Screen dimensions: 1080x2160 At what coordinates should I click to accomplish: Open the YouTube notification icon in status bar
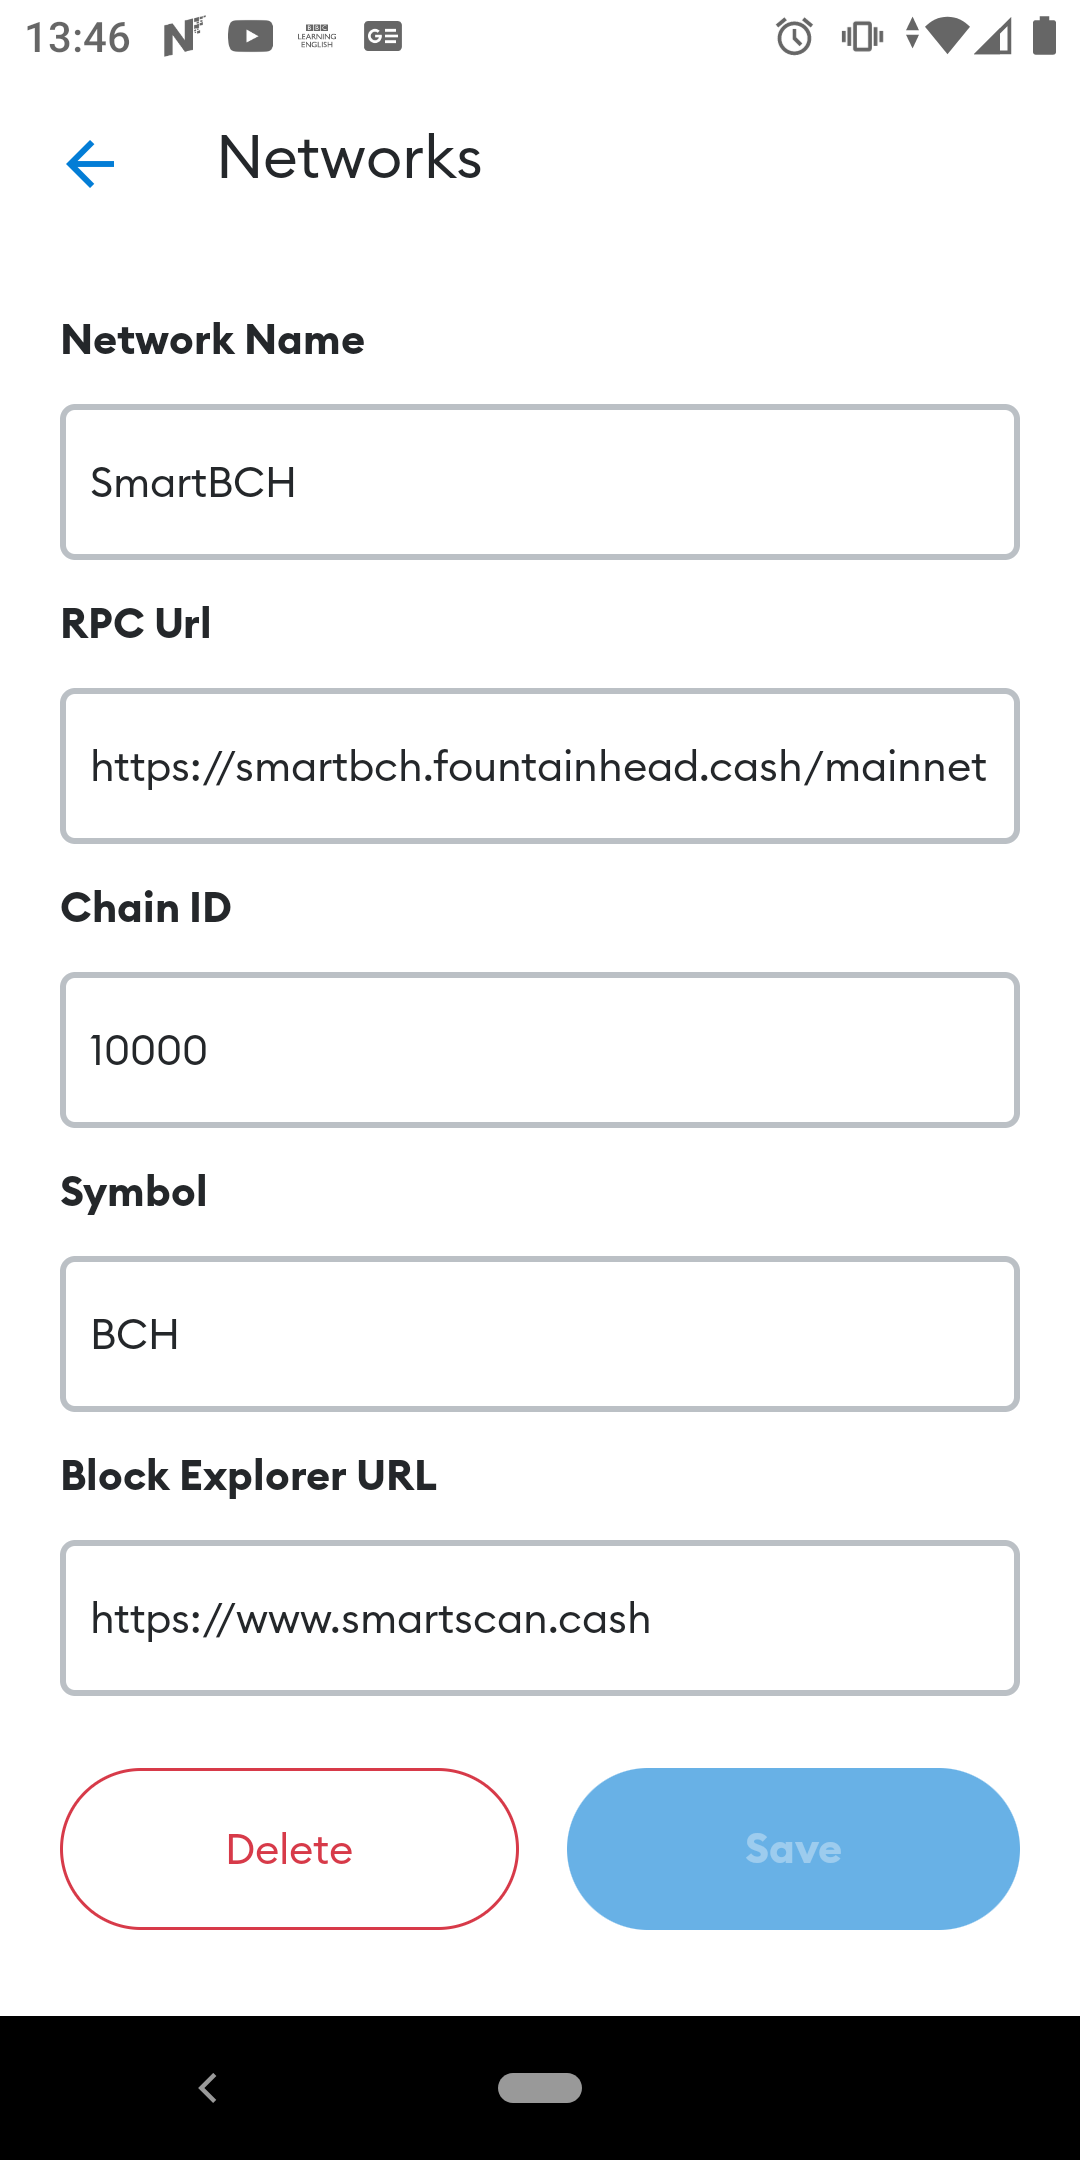(x=250, y=37)
